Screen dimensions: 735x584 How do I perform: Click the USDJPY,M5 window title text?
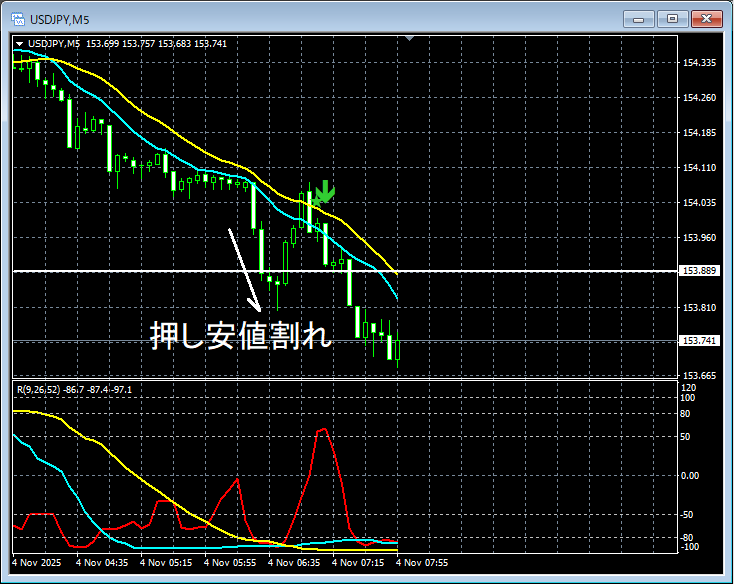pos(60,20)
